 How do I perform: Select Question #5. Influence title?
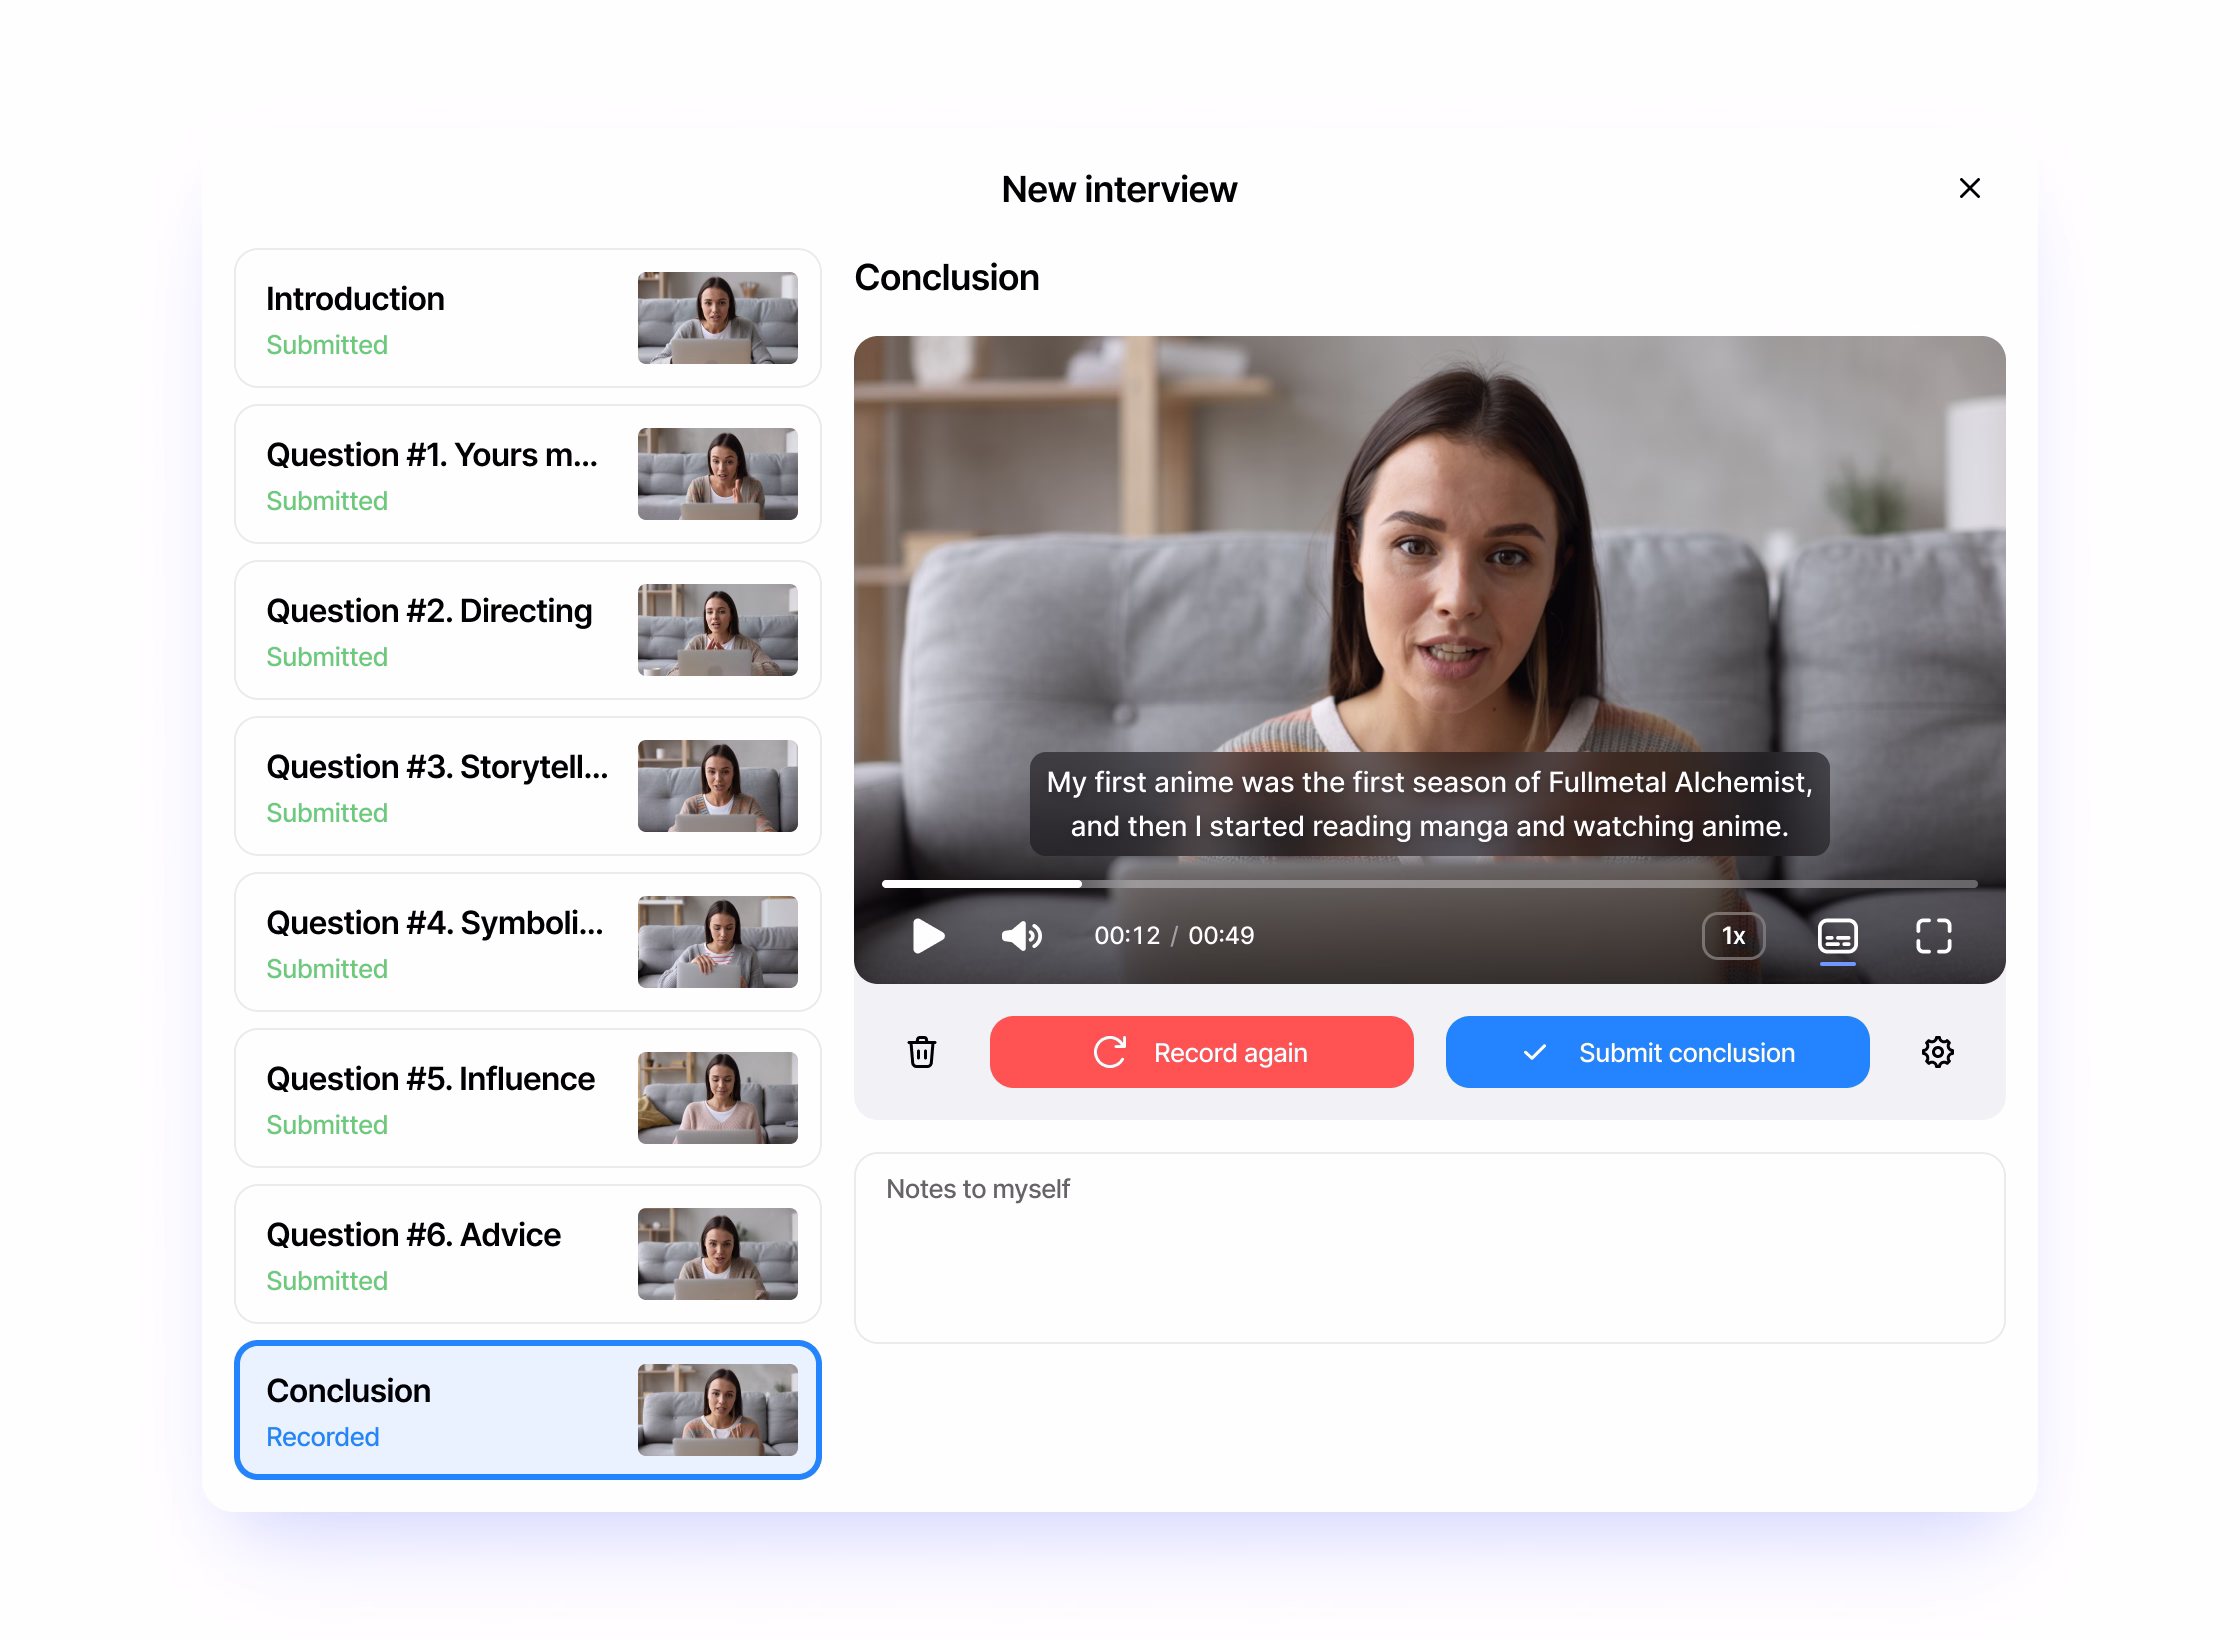(430, 1079)
